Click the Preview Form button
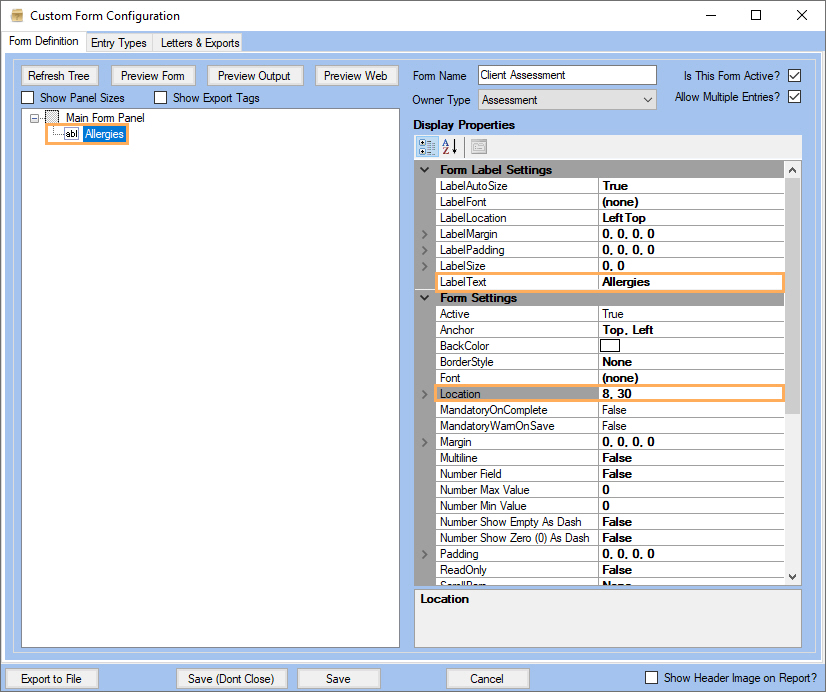 (x=153, y=76)
